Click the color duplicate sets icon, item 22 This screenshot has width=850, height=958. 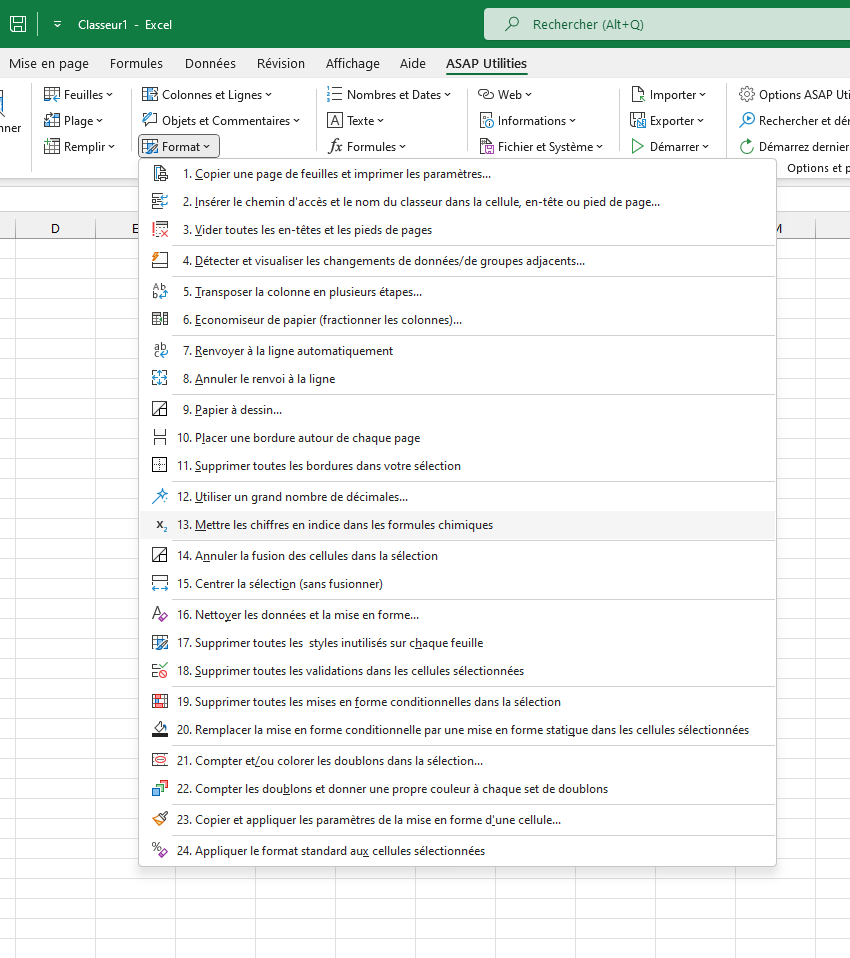160,788
